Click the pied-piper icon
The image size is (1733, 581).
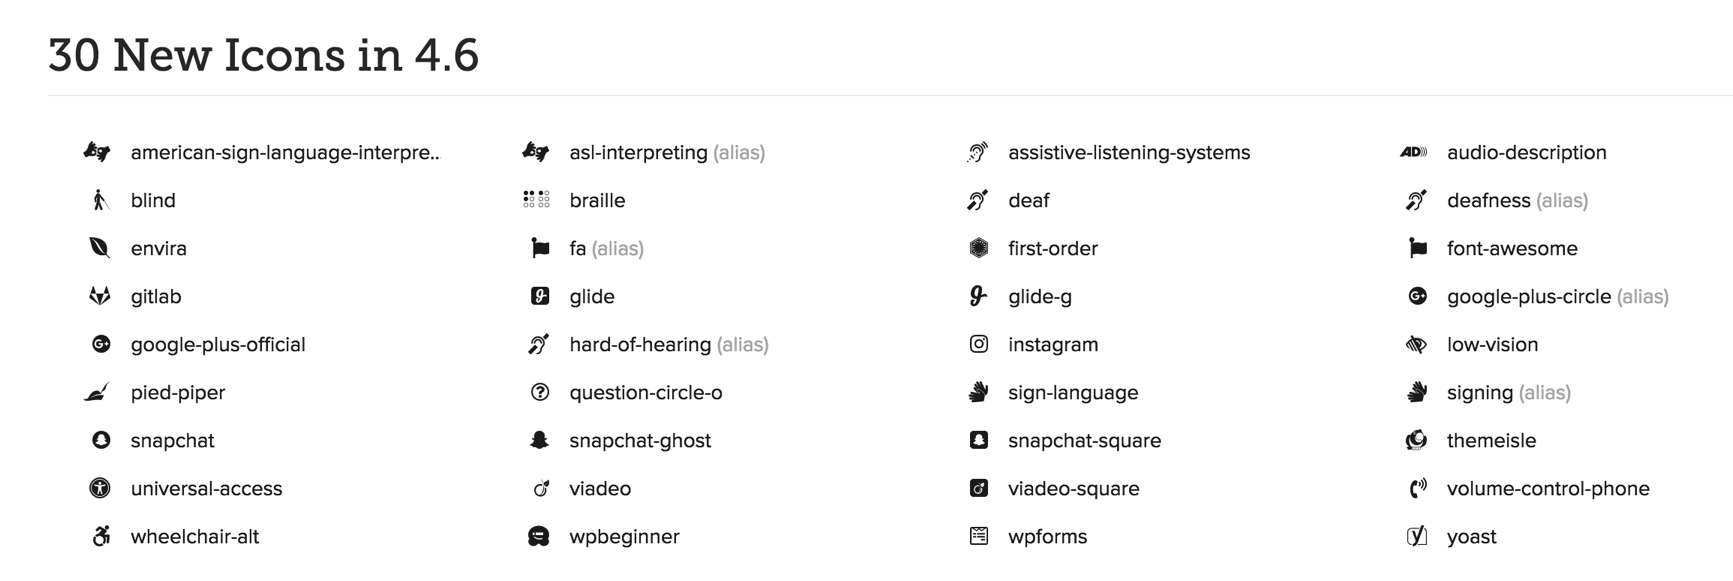click(x=98, y=392)
